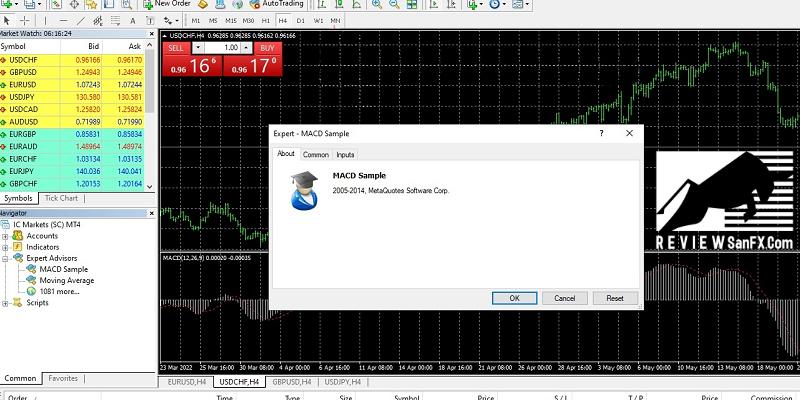The height and width of the screenshot is (400, 800).
Task: Collapse the Expert Advisors tree node
Action: click(6, 259)
